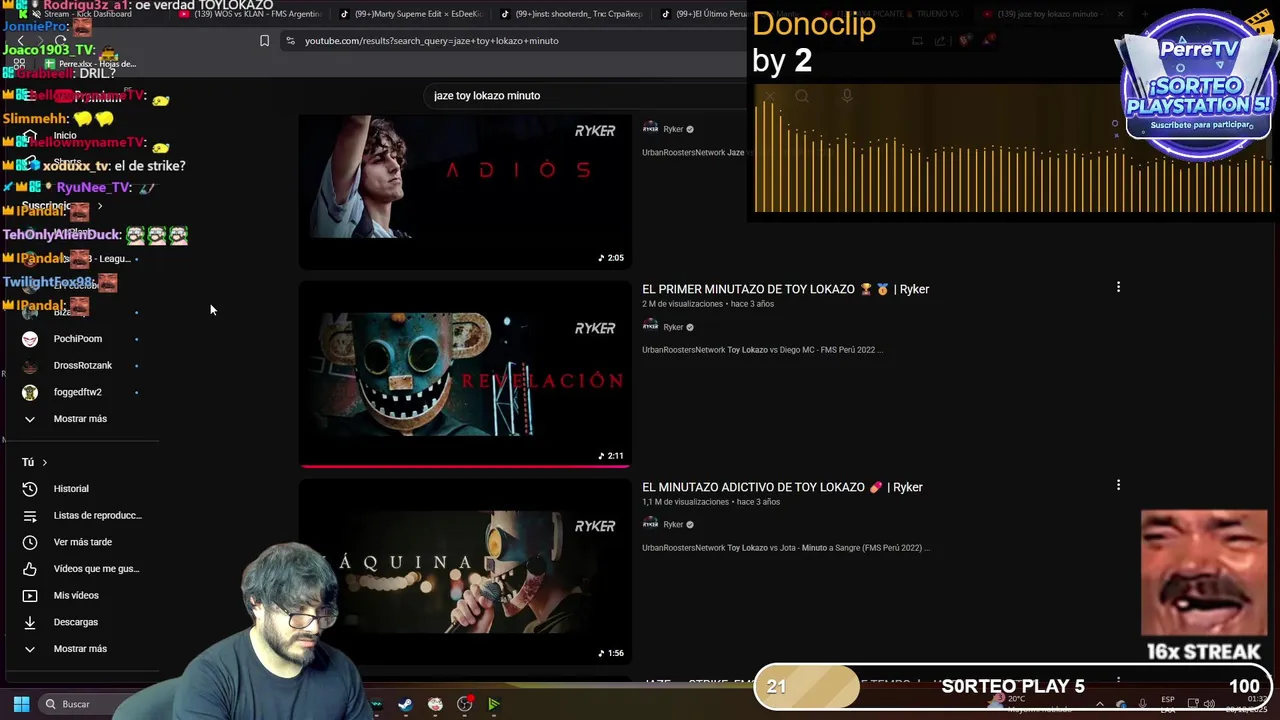The image size is (1280, 720).
Task: Click green play-arrow app in taskbar
Action: [494, 704]
